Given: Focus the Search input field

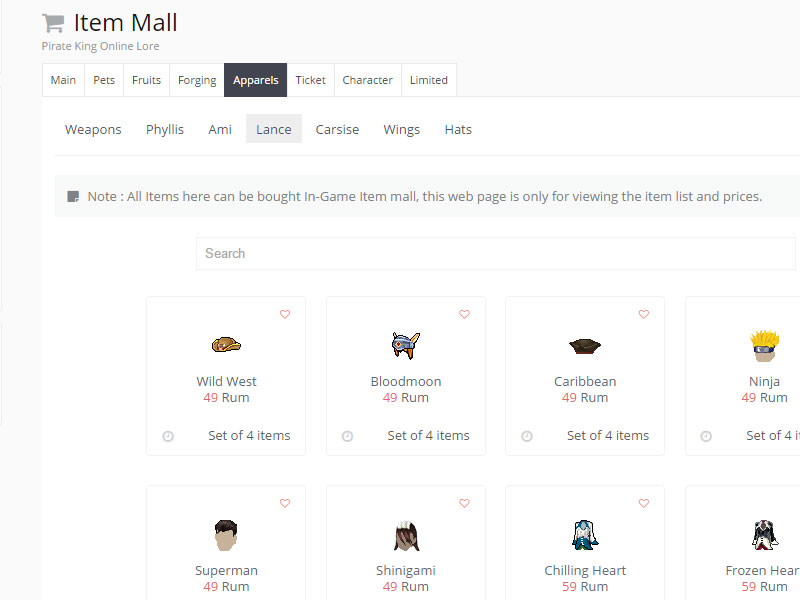Looking at the screenshot, I should coord(496,254).
